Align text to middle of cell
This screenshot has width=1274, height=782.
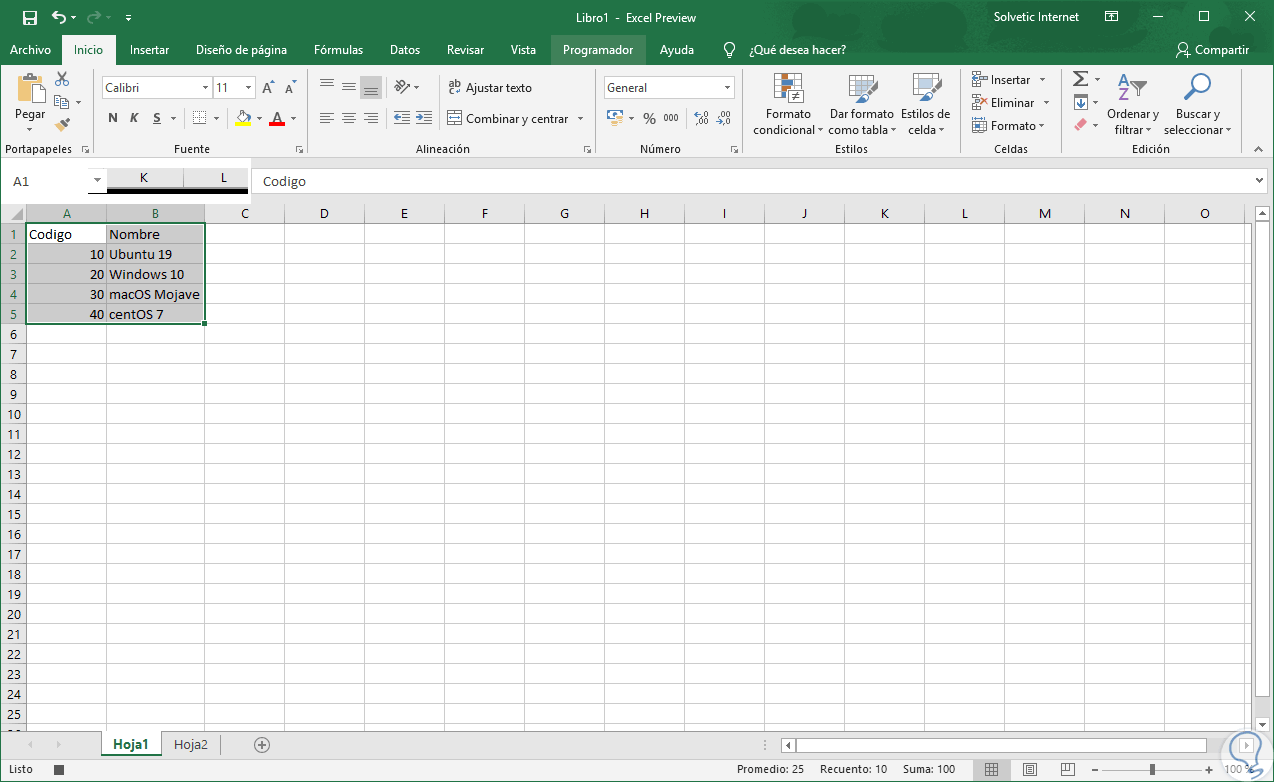(349, 87)
